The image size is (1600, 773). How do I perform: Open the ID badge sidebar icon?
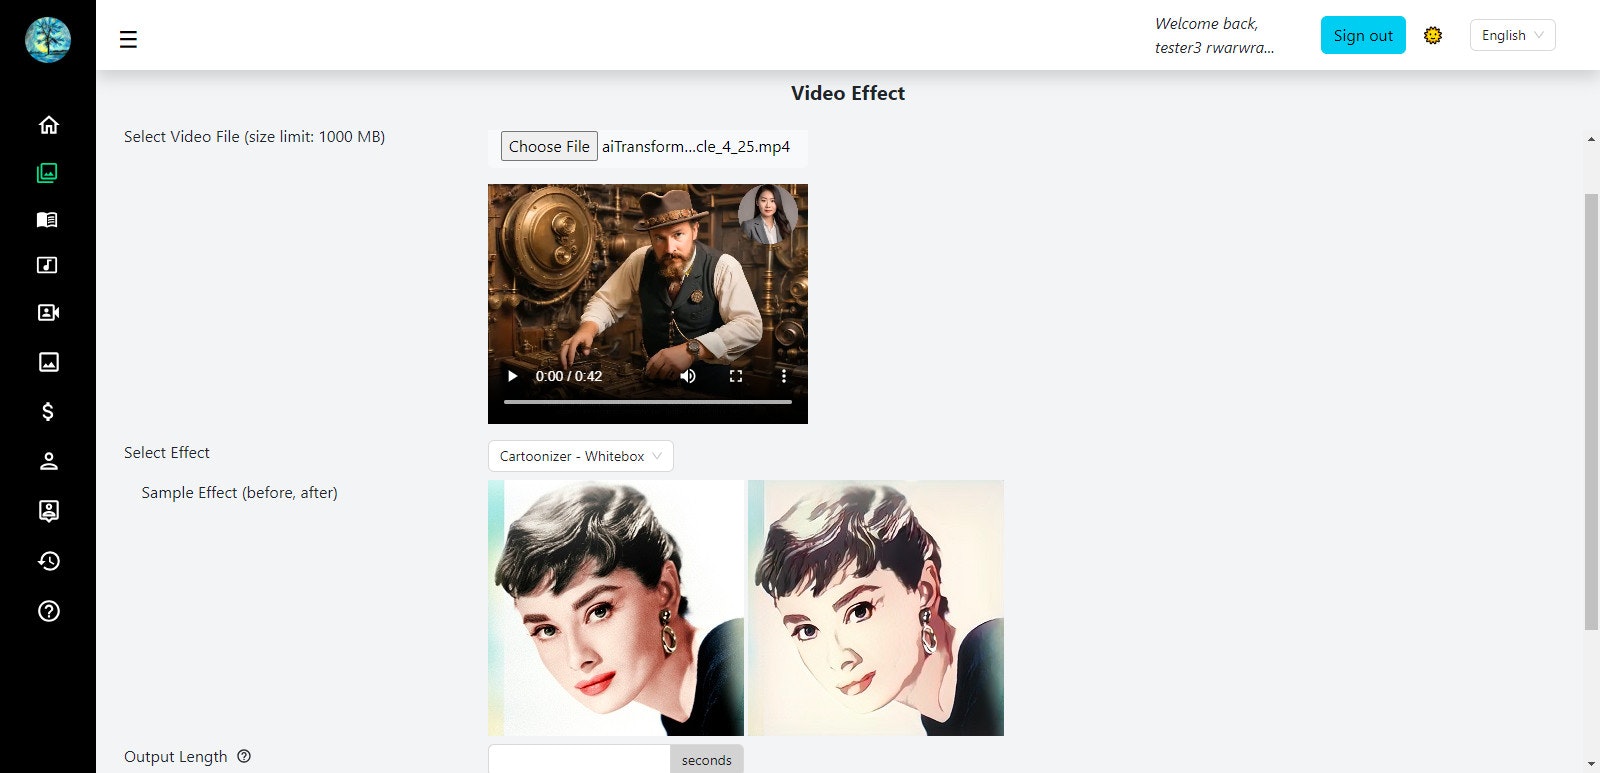pyautogui.click(x=48, y=511)
